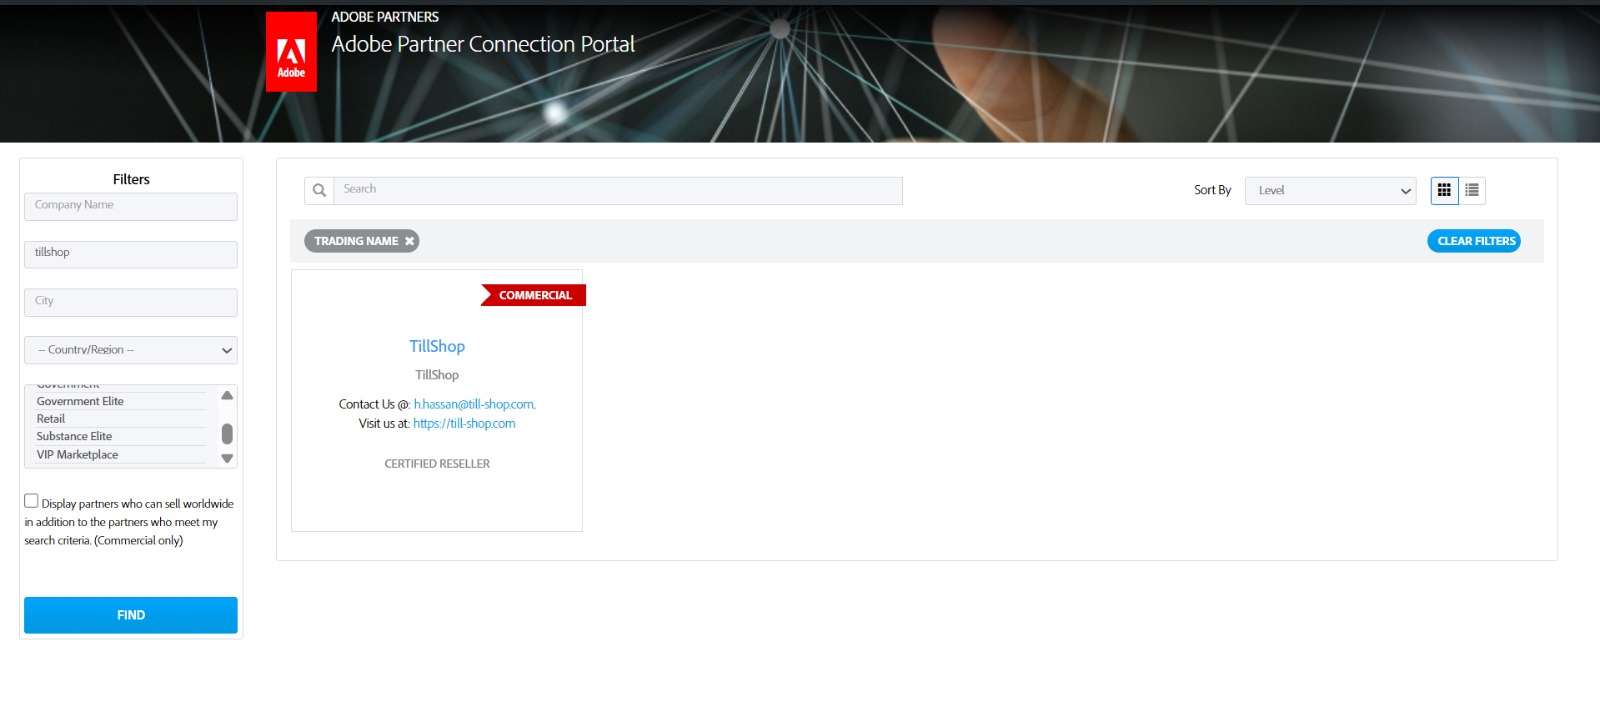Click the COMMERCIAL ribbon on TillShop card
The width and height of the screenshot is (1600, 717).
534,295
